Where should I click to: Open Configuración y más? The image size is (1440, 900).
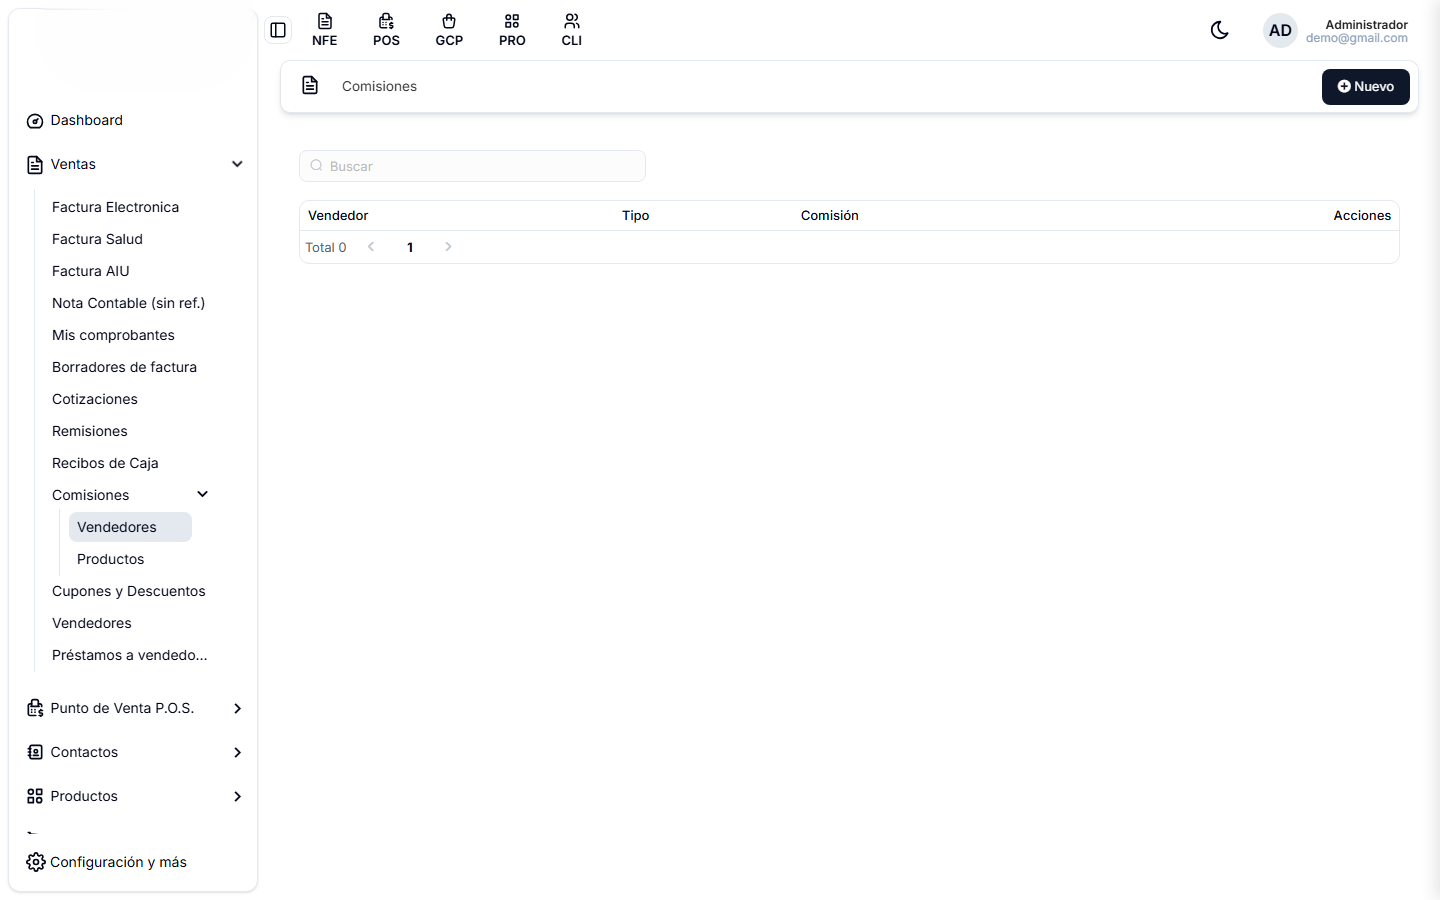pos(118,862)
